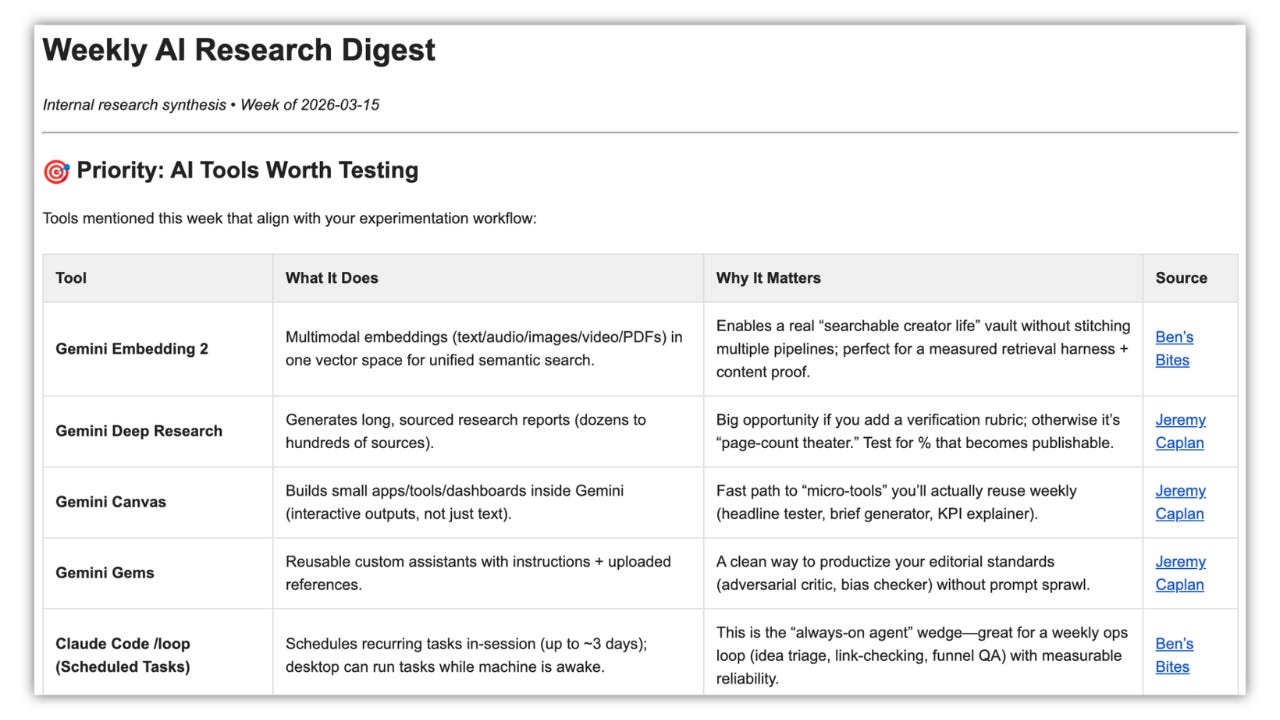Click the 'page-count theater' explanation cell
This screenshot has width=1280, height=720.
(923, 431)
